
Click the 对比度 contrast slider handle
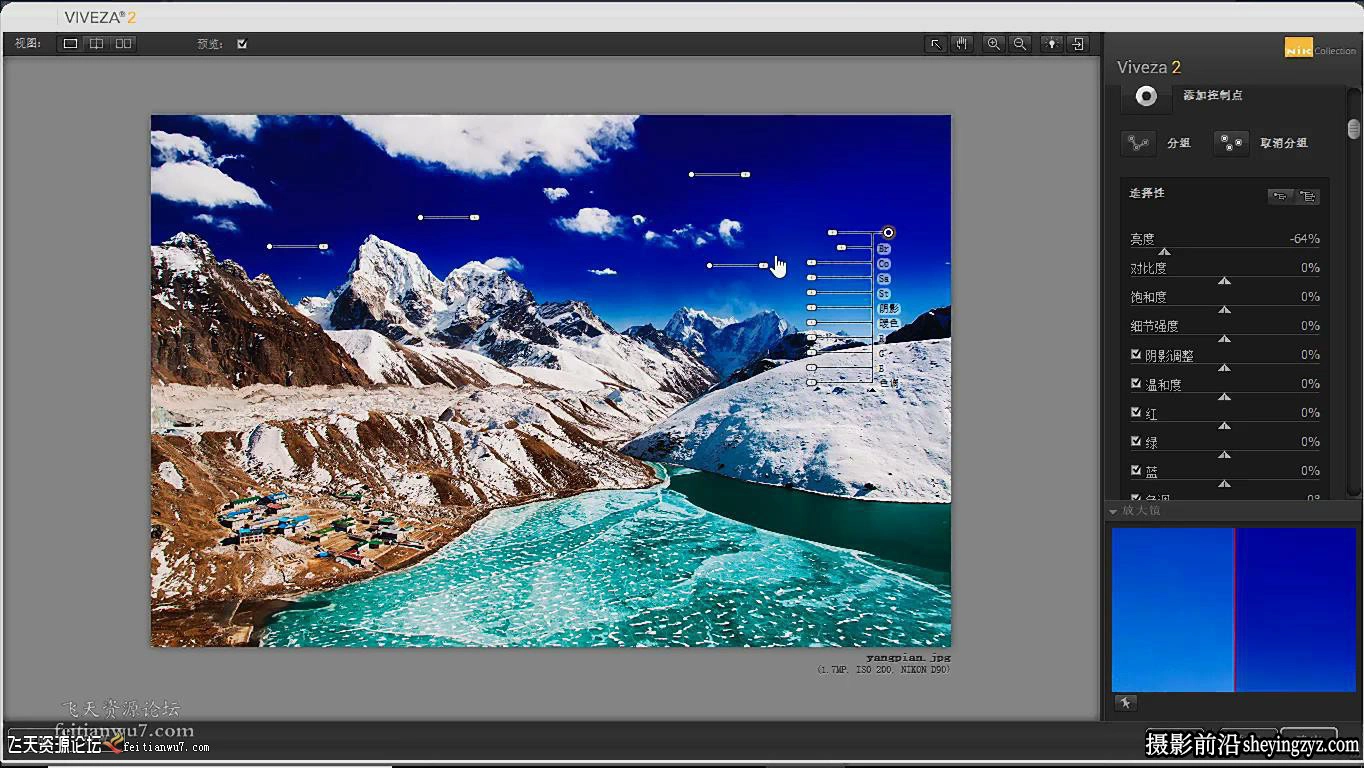click(1224, 281)
